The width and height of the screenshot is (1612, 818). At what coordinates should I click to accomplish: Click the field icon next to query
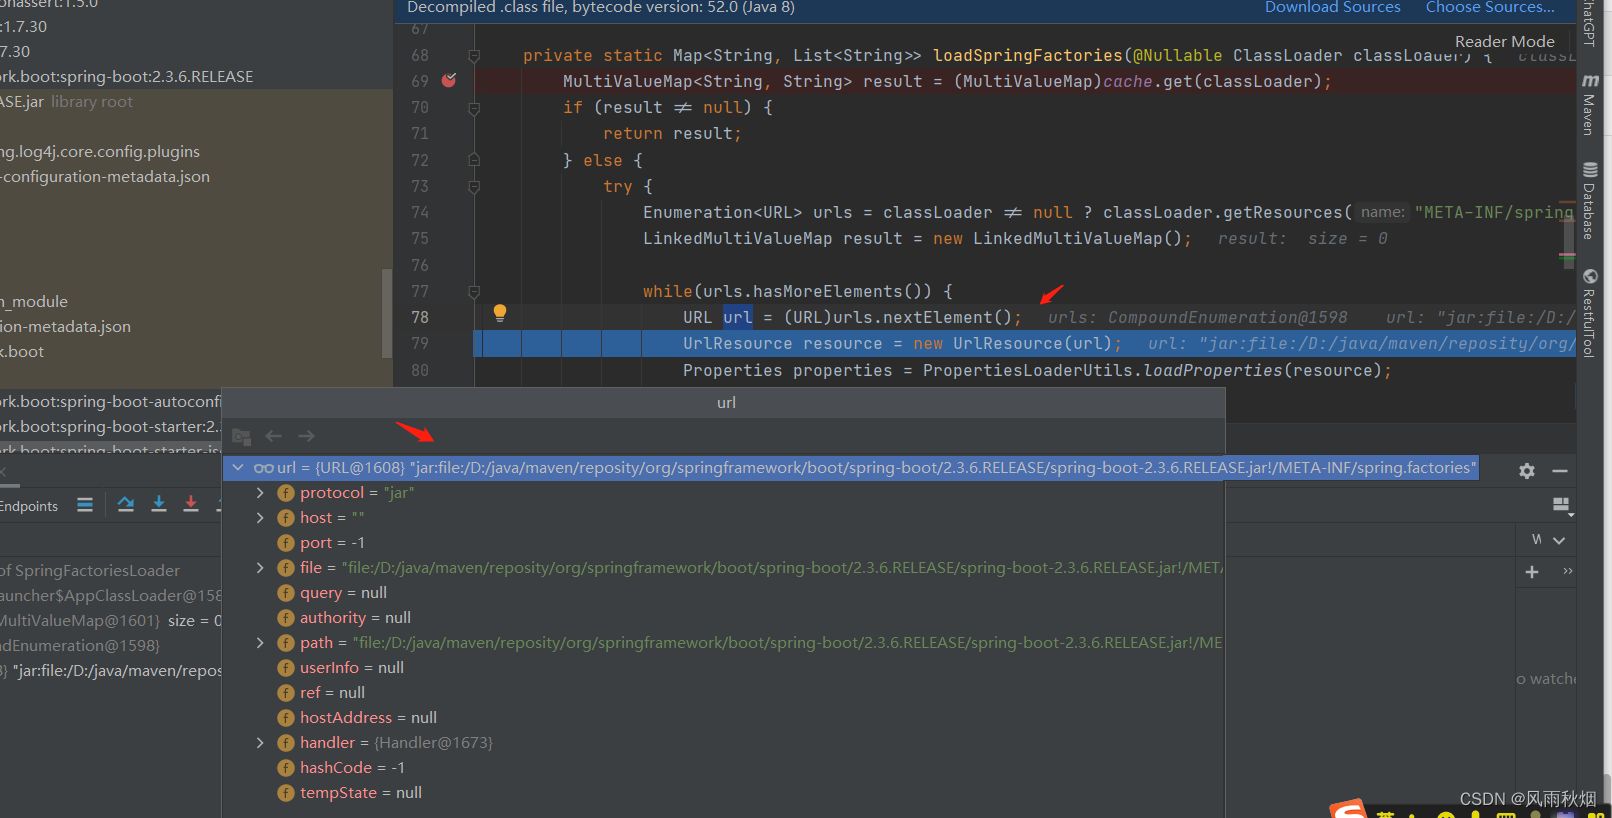pos(286,593)
